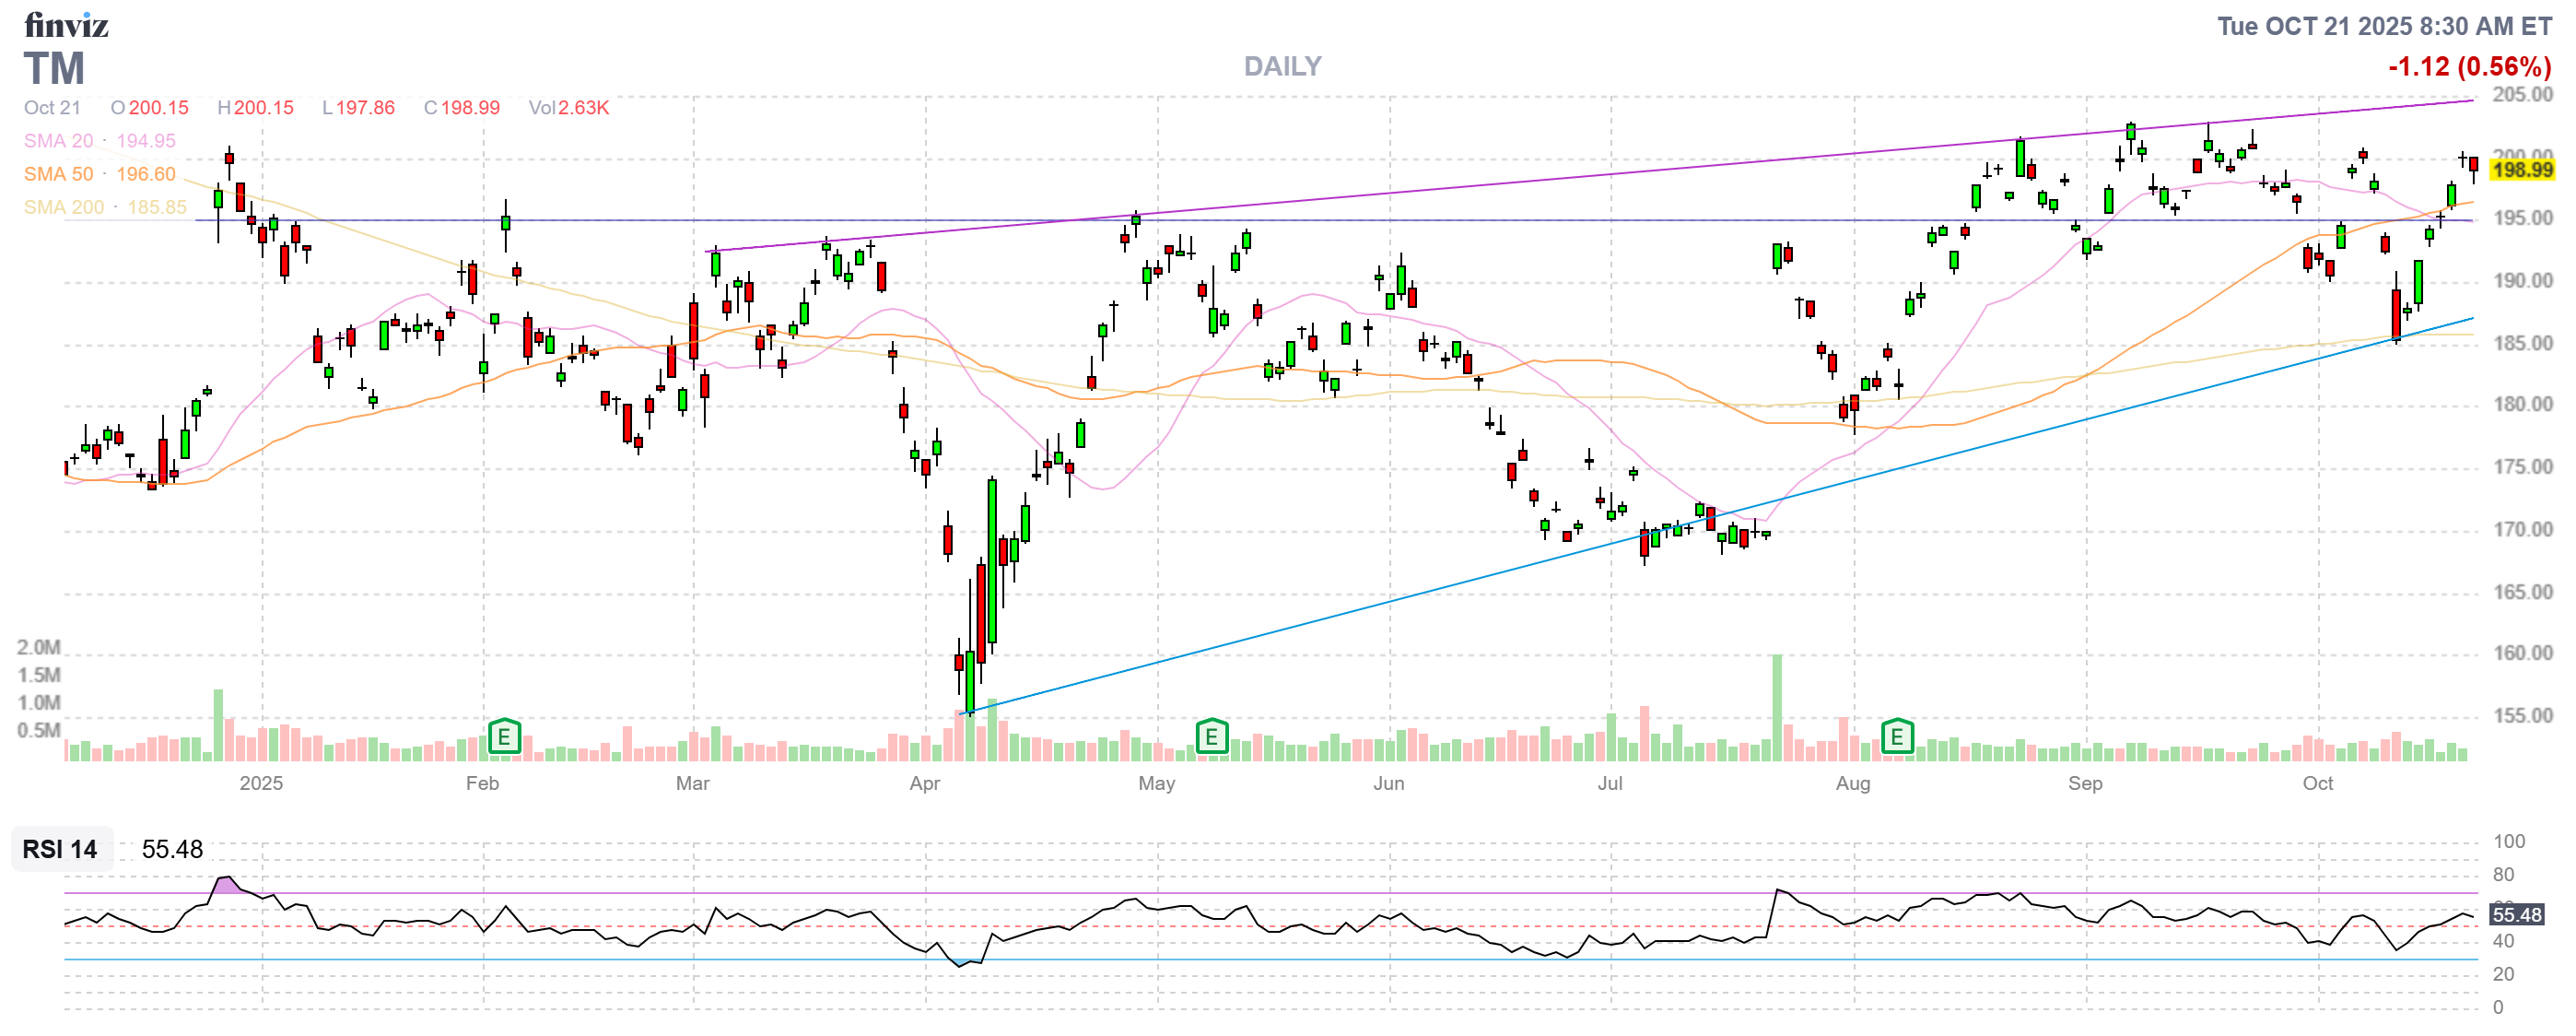Click the 2025 year label on the axis
Screen dimensions: 2576x1036
261,784
